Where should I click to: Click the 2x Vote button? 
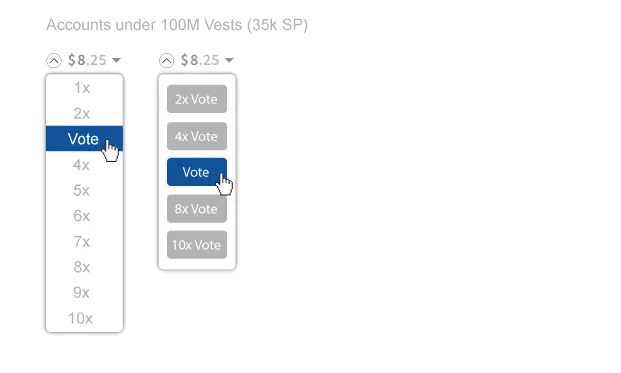pyautogui.click(x=197, y=99)
